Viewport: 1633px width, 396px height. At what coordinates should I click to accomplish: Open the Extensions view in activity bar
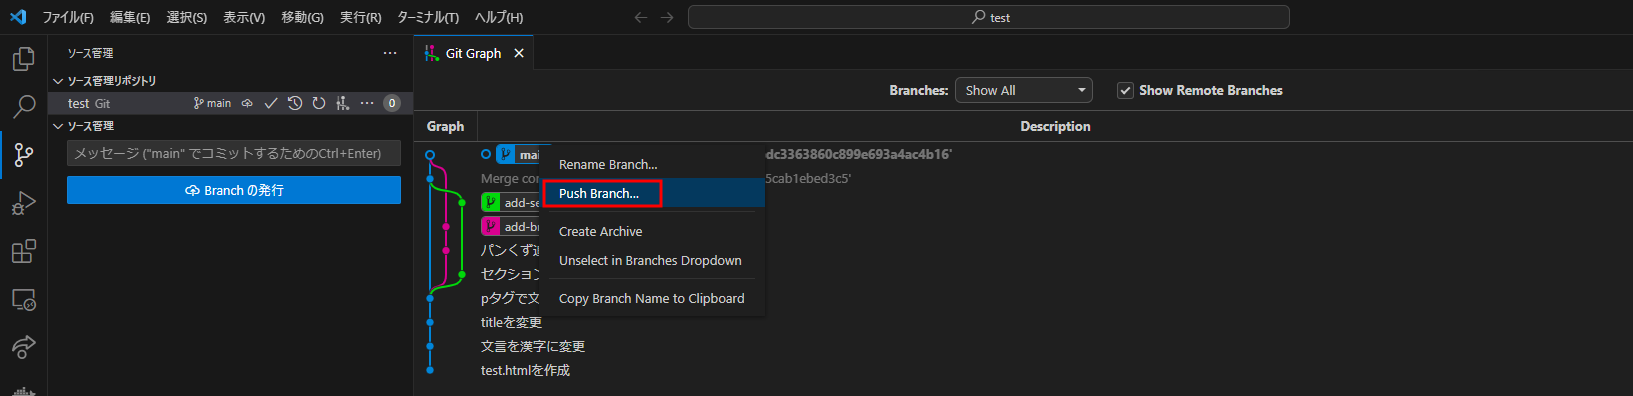(x=23, y=251)
